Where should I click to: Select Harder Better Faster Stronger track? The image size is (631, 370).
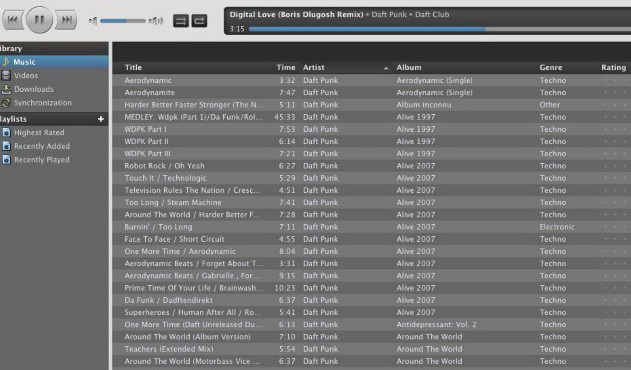pos(372,105)
